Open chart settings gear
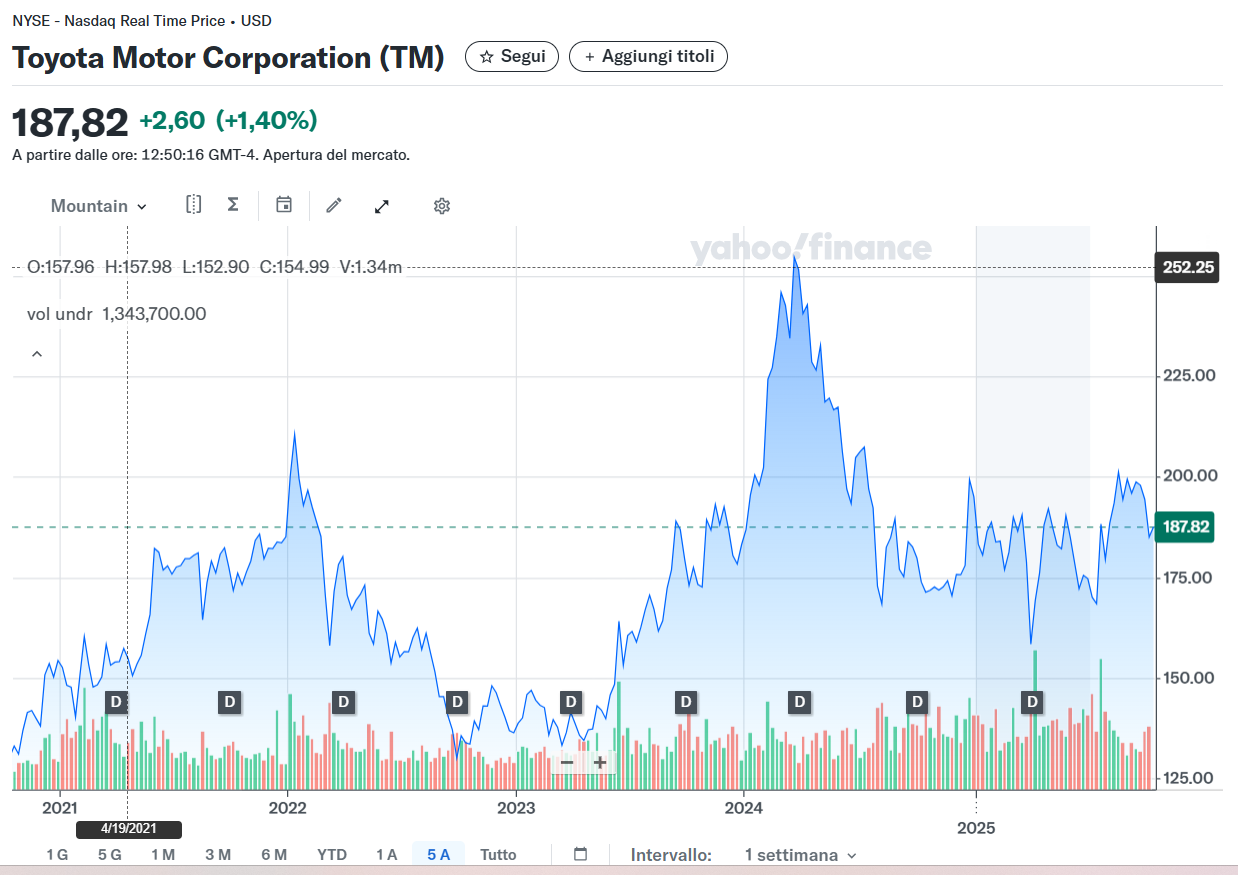 pyautogui.click(x=442, y=206)
